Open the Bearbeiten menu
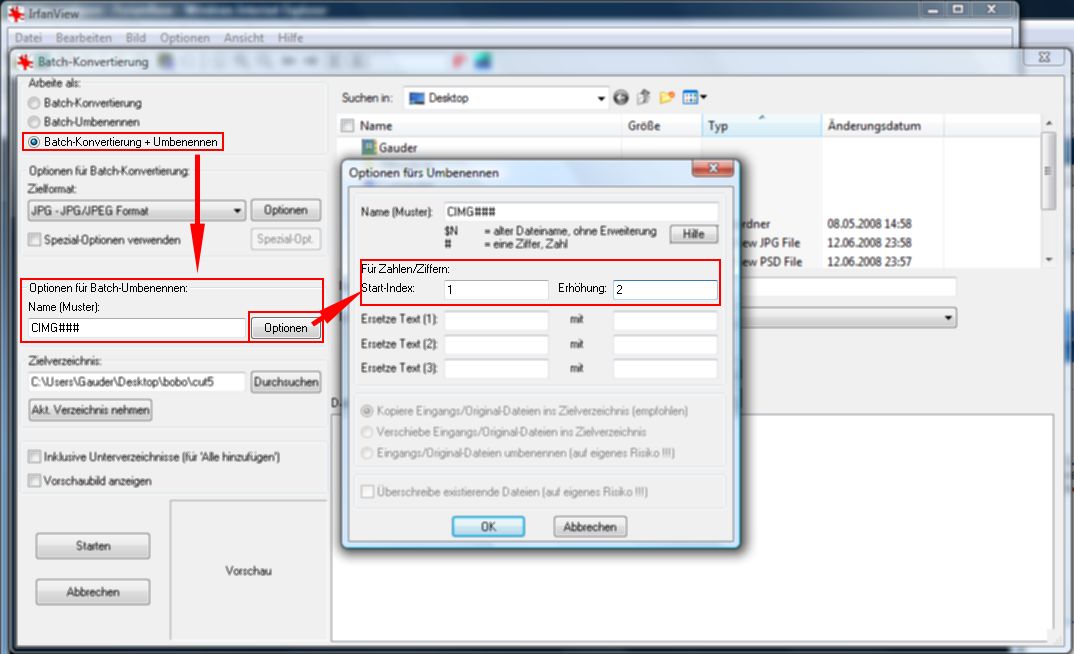Image resolution: width=1074 pixels, height=654 pixels. [84, 38]
